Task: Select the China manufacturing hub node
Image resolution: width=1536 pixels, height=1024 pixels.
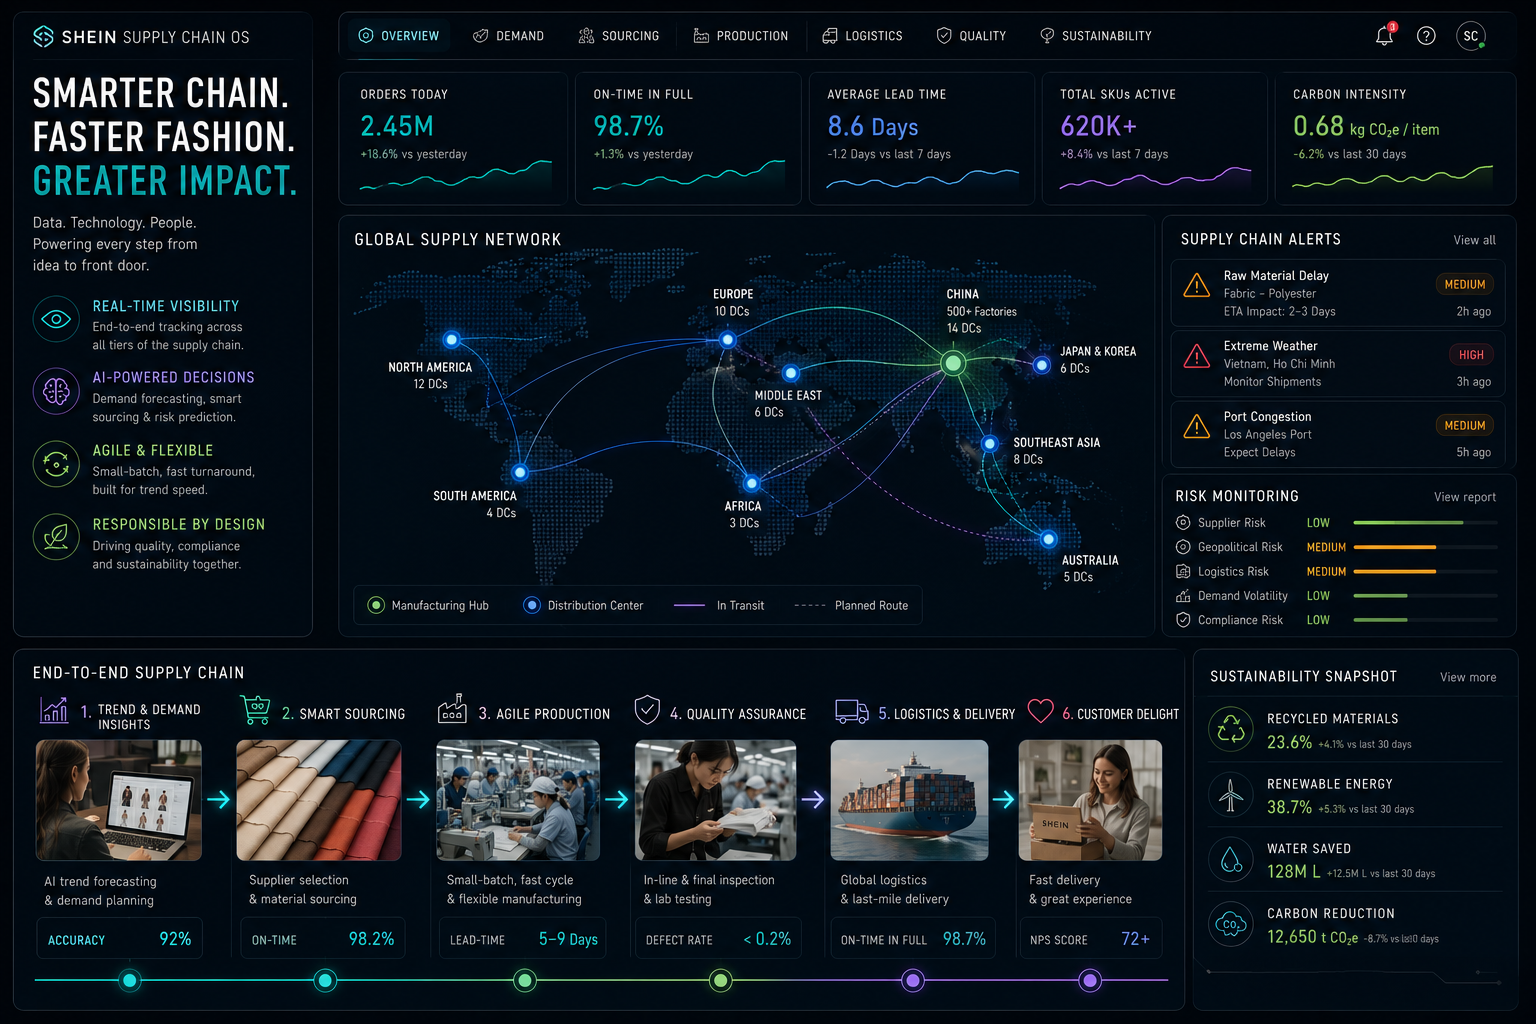Action: coord(953,363)
